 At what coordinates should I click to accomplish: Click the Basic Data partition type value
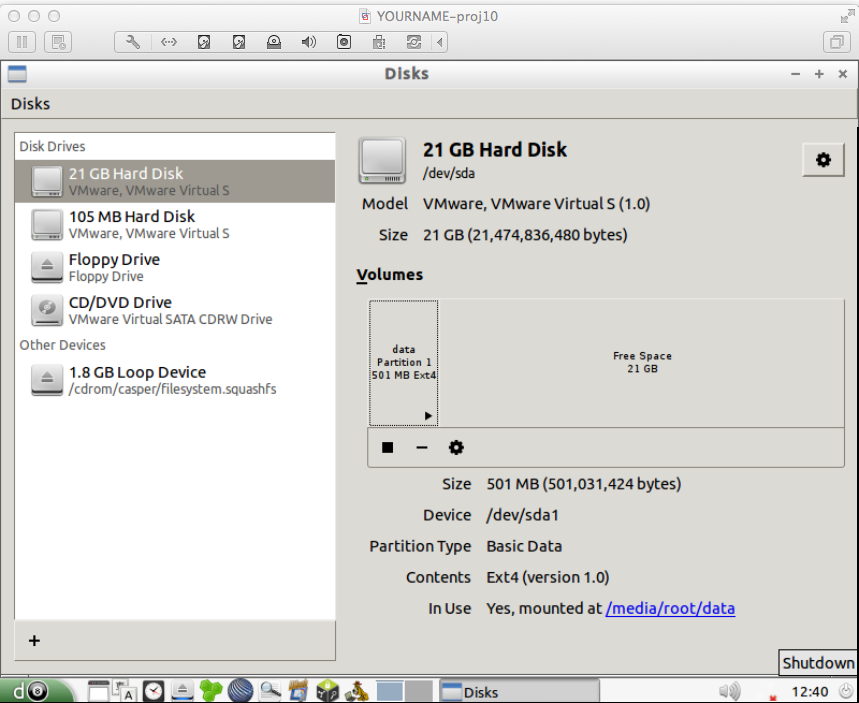coord(524,546)
